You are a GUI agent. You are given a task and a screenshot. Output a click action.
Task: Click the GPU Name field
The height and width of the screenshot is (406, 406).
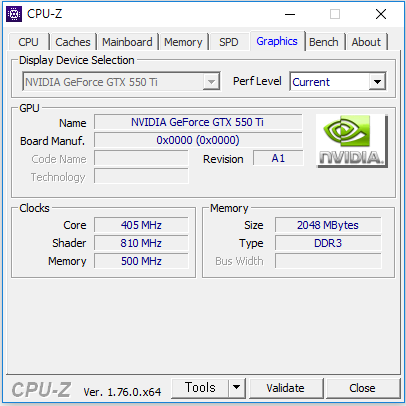[x=198, y=122]
